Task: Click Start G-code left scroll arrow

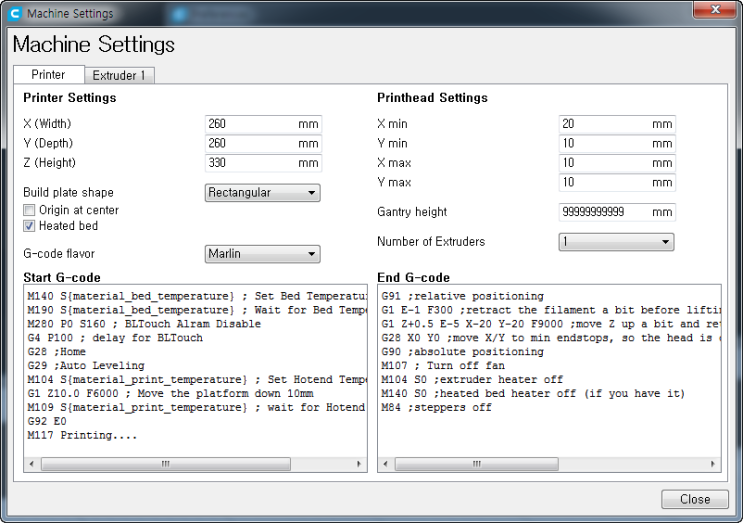Action: [32, 464]
